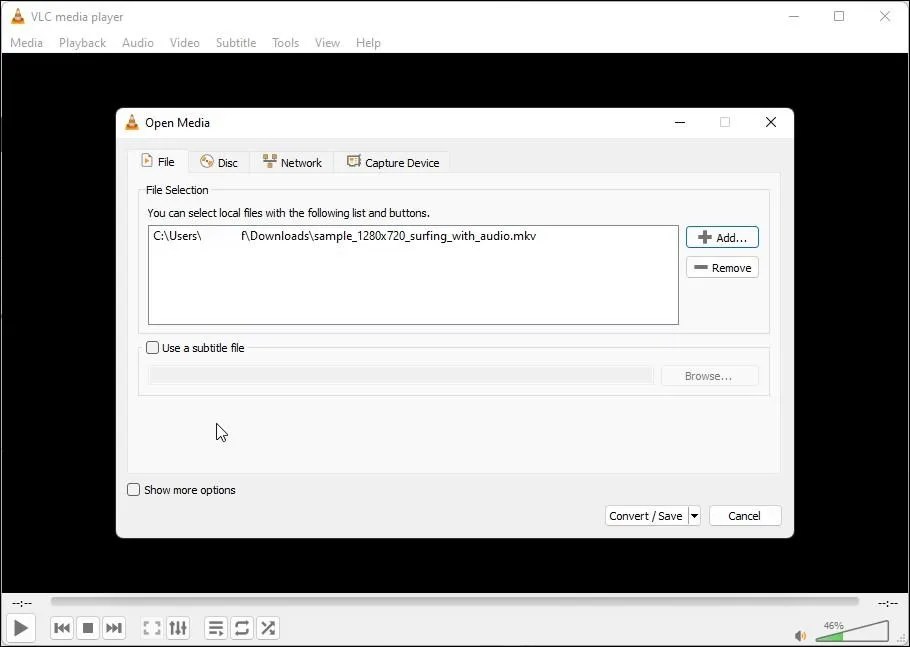The width and height of the screenshot is (910, 647).
Task: Click the Play button
Action: pos(21,628)
